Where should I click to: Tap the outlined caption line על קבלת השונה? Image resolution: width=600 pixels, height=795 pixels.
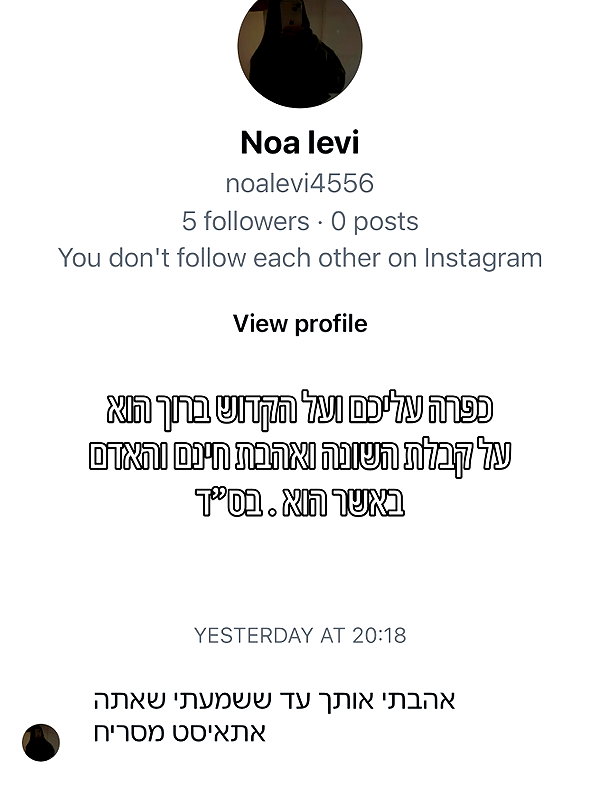point(300,455)
